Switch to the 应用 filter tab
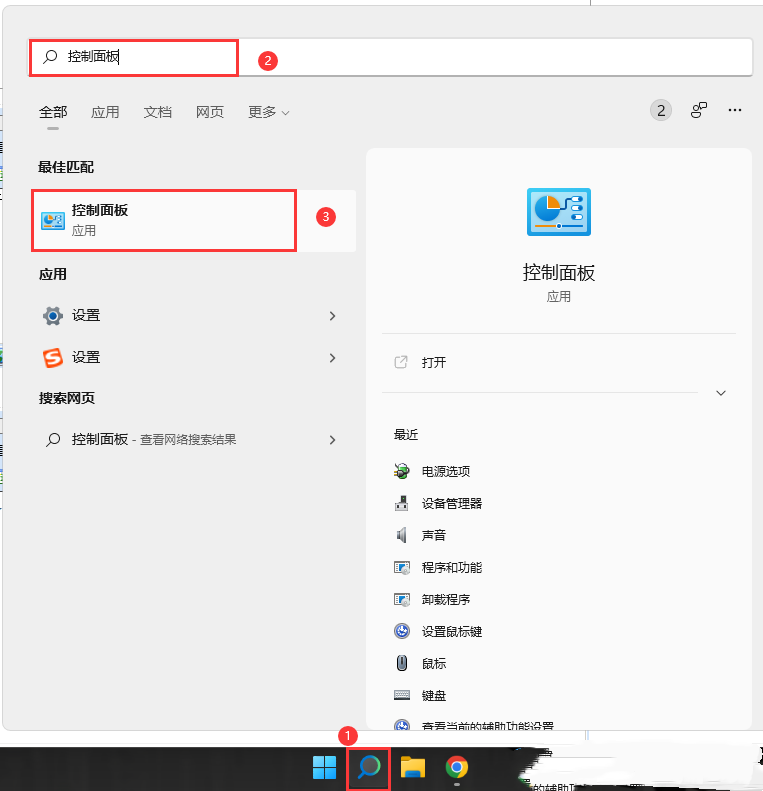This screenshot has width=763, height=791. pos(105,112)
